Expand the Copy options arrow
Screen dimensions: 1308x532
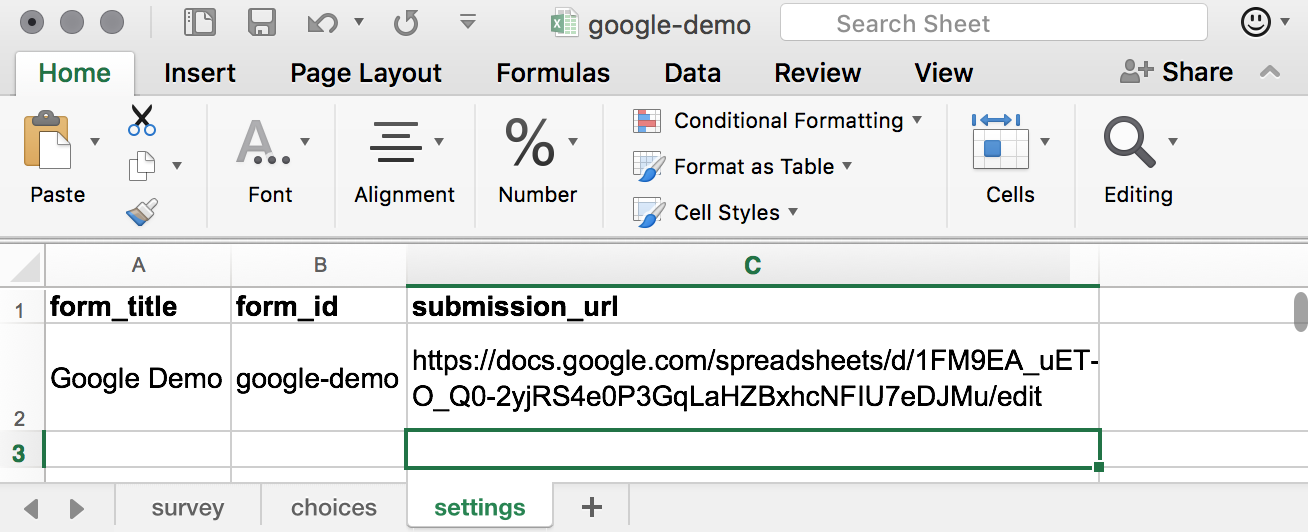click(177, 166)
